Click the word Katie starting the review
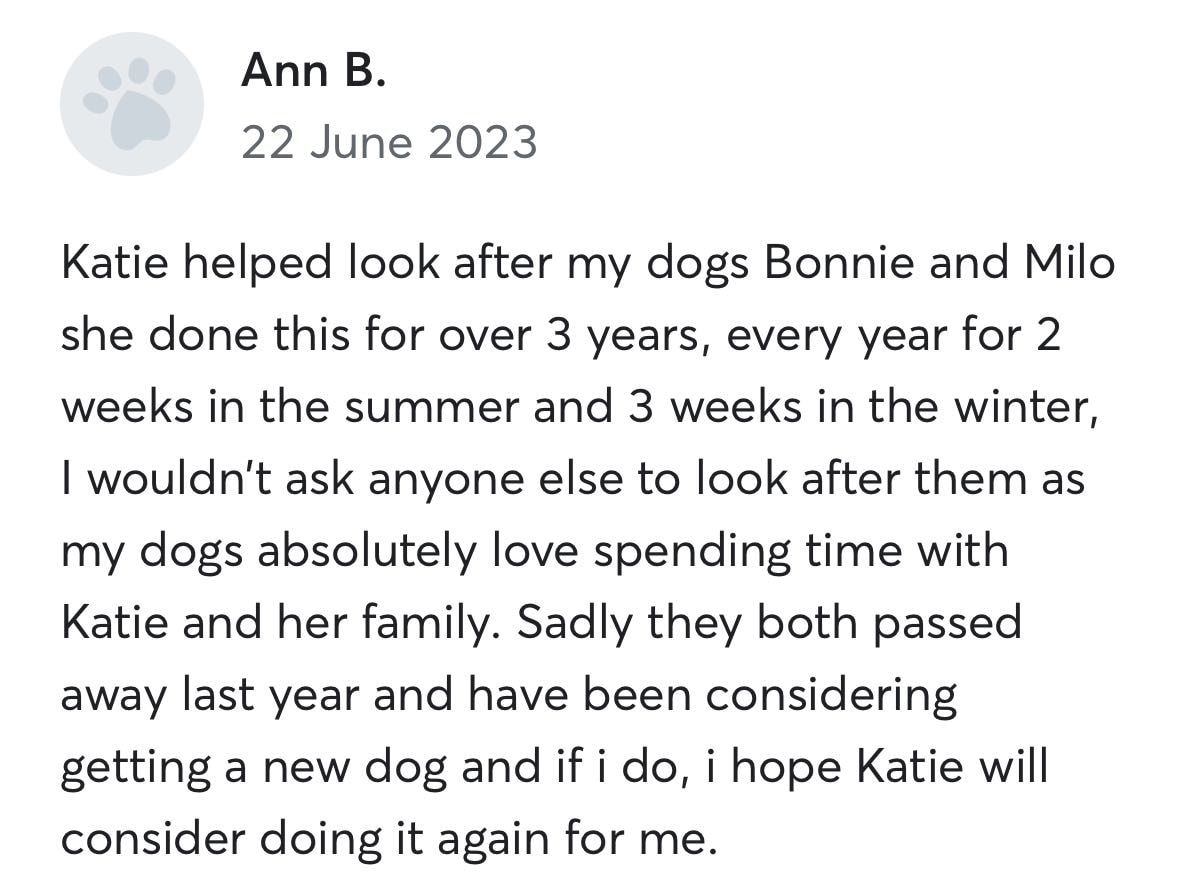The width and height of the screenshot is (1179, 889). pos(114,262)
